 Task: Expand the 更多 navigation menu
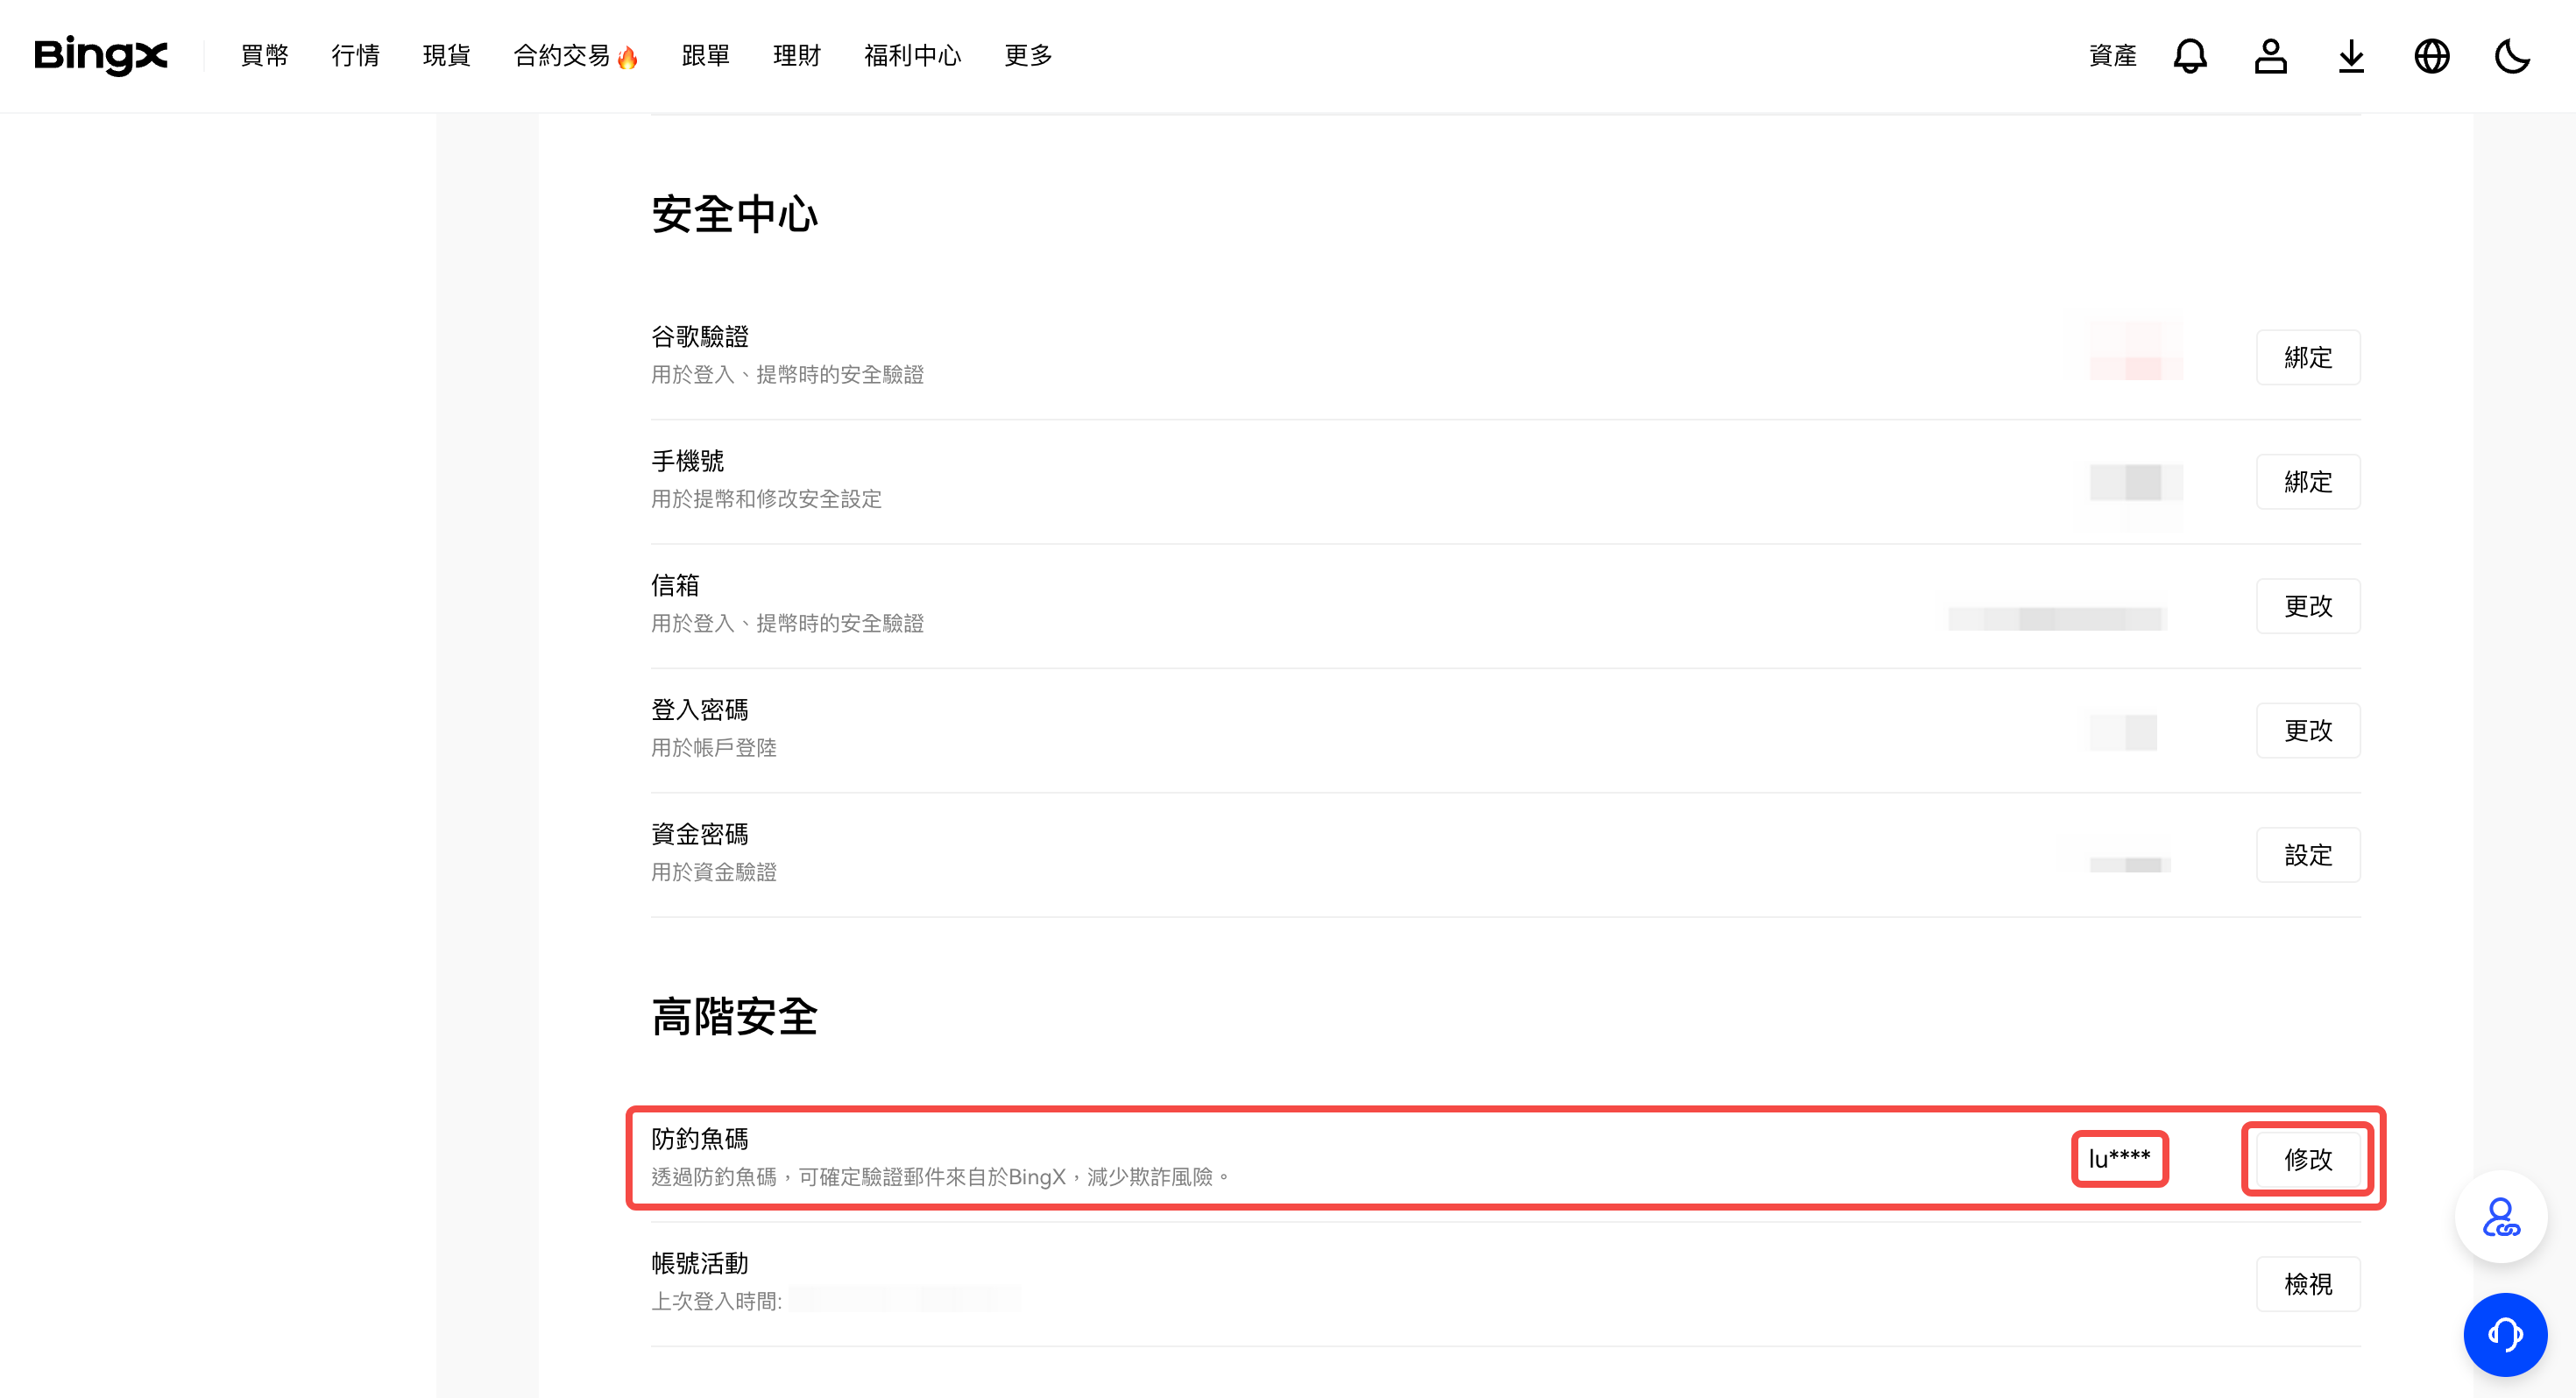tap(1028, 56)
